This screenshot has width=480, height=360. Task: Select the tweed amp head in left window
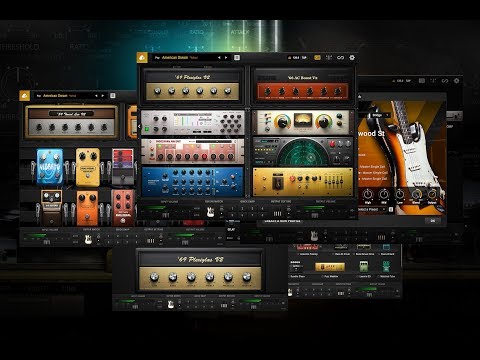tap(71, 122)
